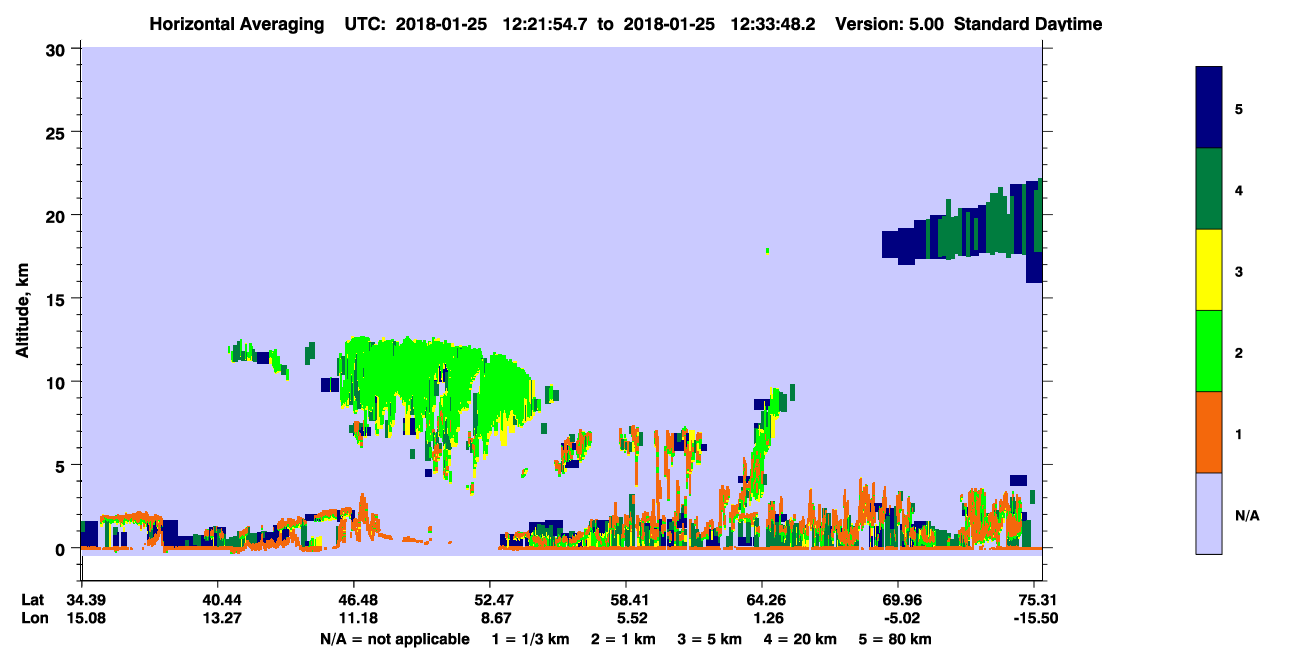Image resolution: width=1300 pixels, height=667 pixels.
Task: Click the altitude tick label '10'
Action: [58, 382]
